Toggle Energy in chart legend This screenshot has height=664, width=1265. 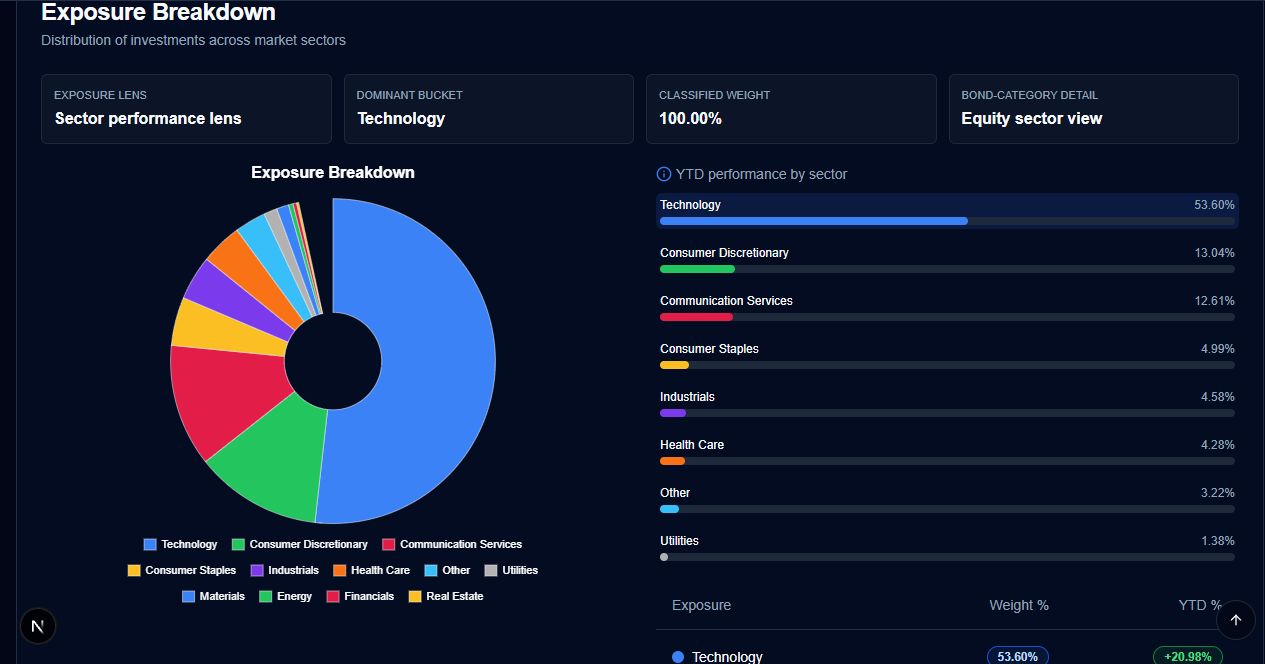click(285, 596)
